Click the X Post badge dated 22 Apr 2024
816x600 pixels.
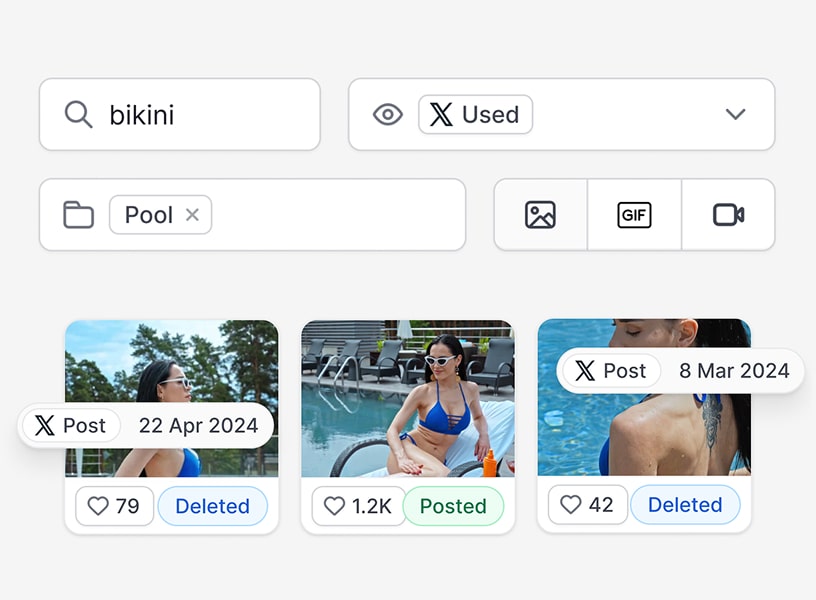click(x=71, y=426)
